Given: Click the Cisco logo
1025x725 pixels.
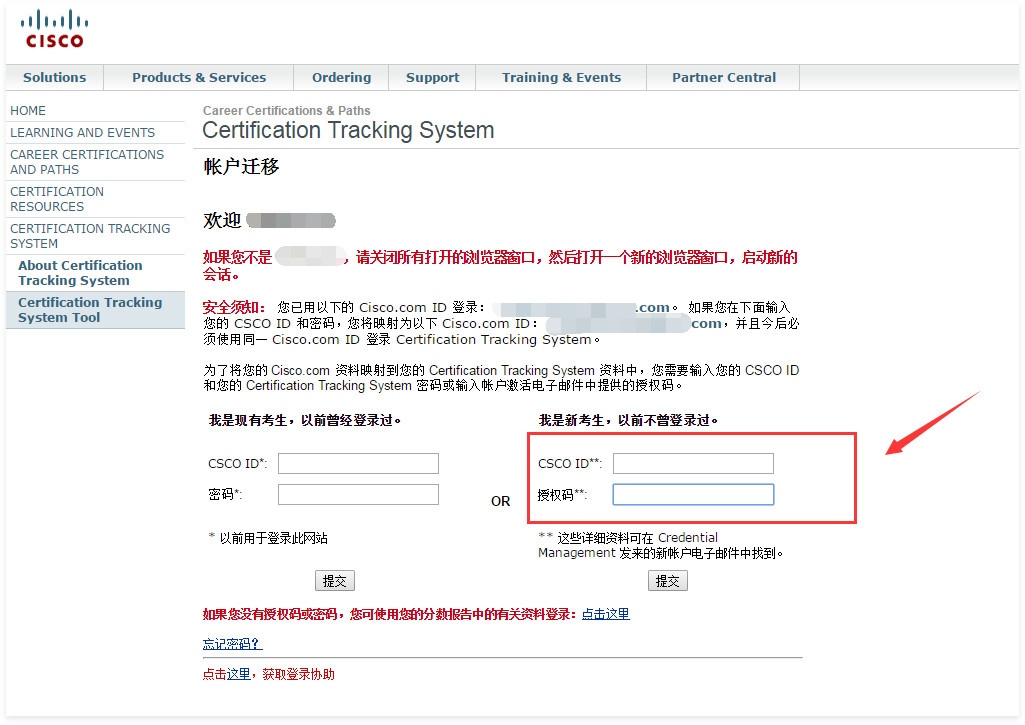Looking at the screenshot, I should (54, 29).
